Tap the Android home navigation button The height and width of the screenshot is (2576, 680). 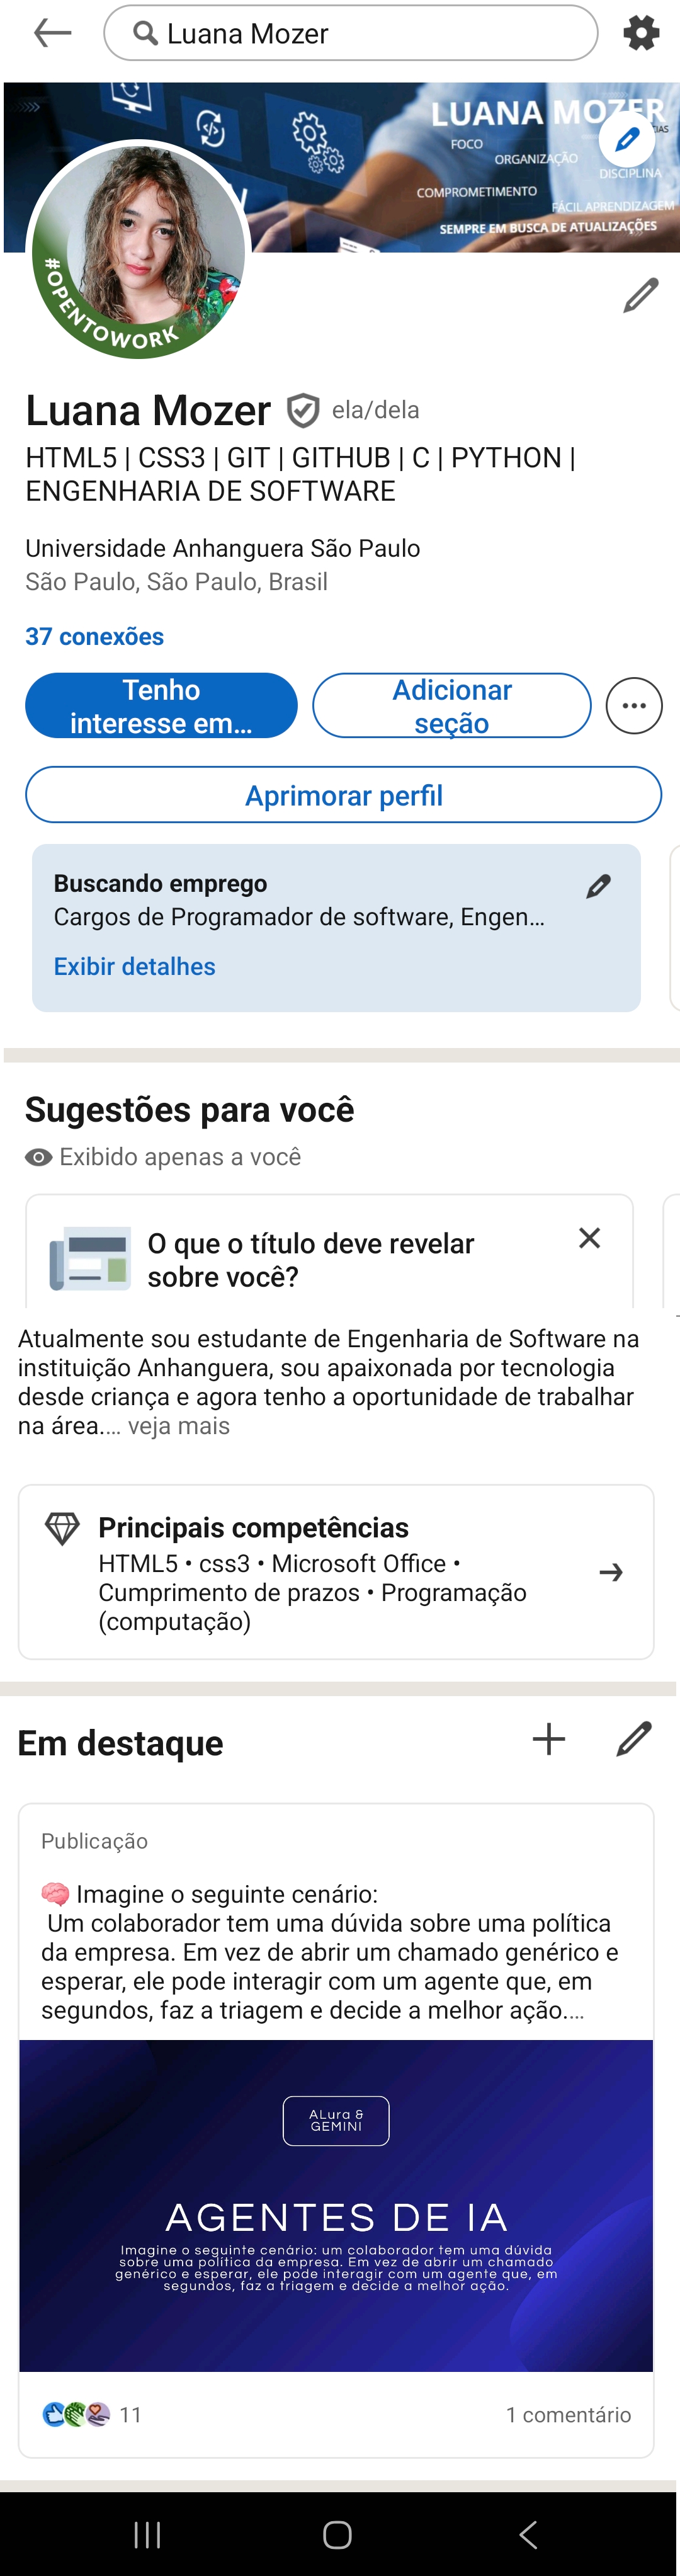(x=338, y=2534)
